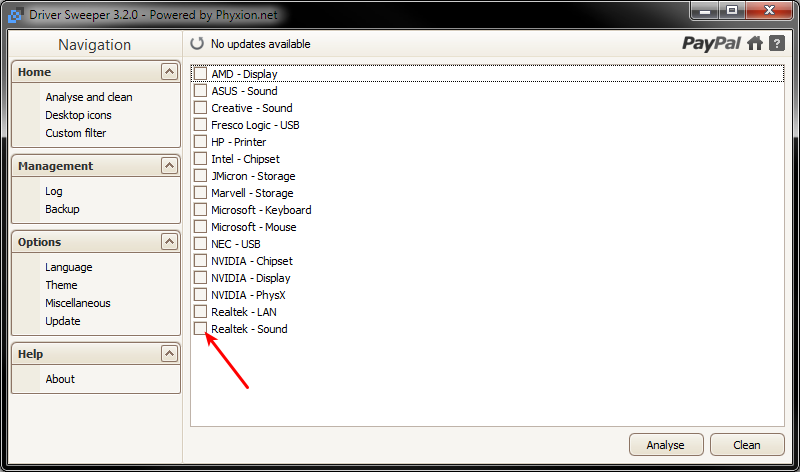Open Analyse and clean page
Image resolution: width=800 pixels, height=472 pixels.
[89, 97]
